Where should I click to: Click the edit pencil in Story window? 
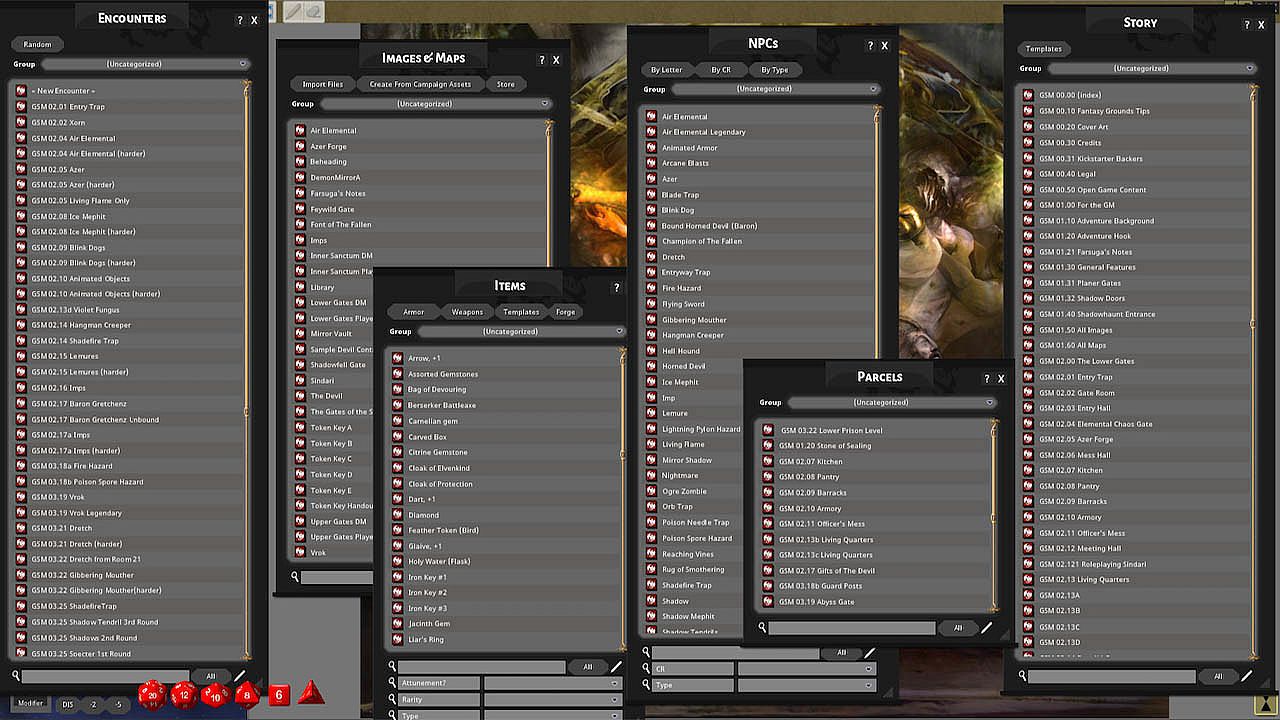click(1247, 676)
